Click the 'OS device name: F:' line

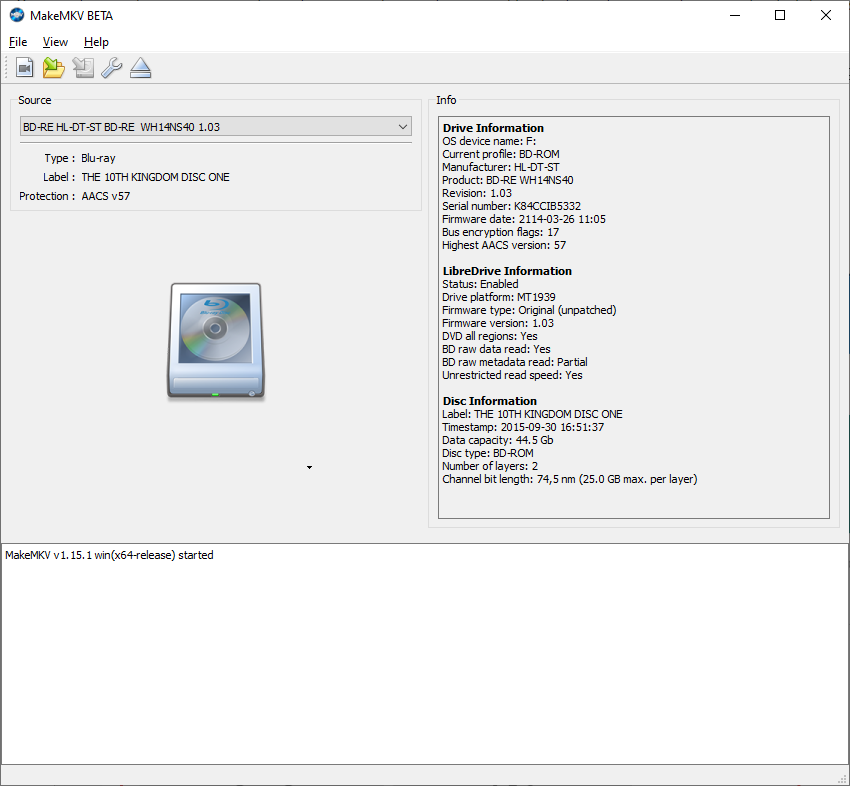click(490, 141)
